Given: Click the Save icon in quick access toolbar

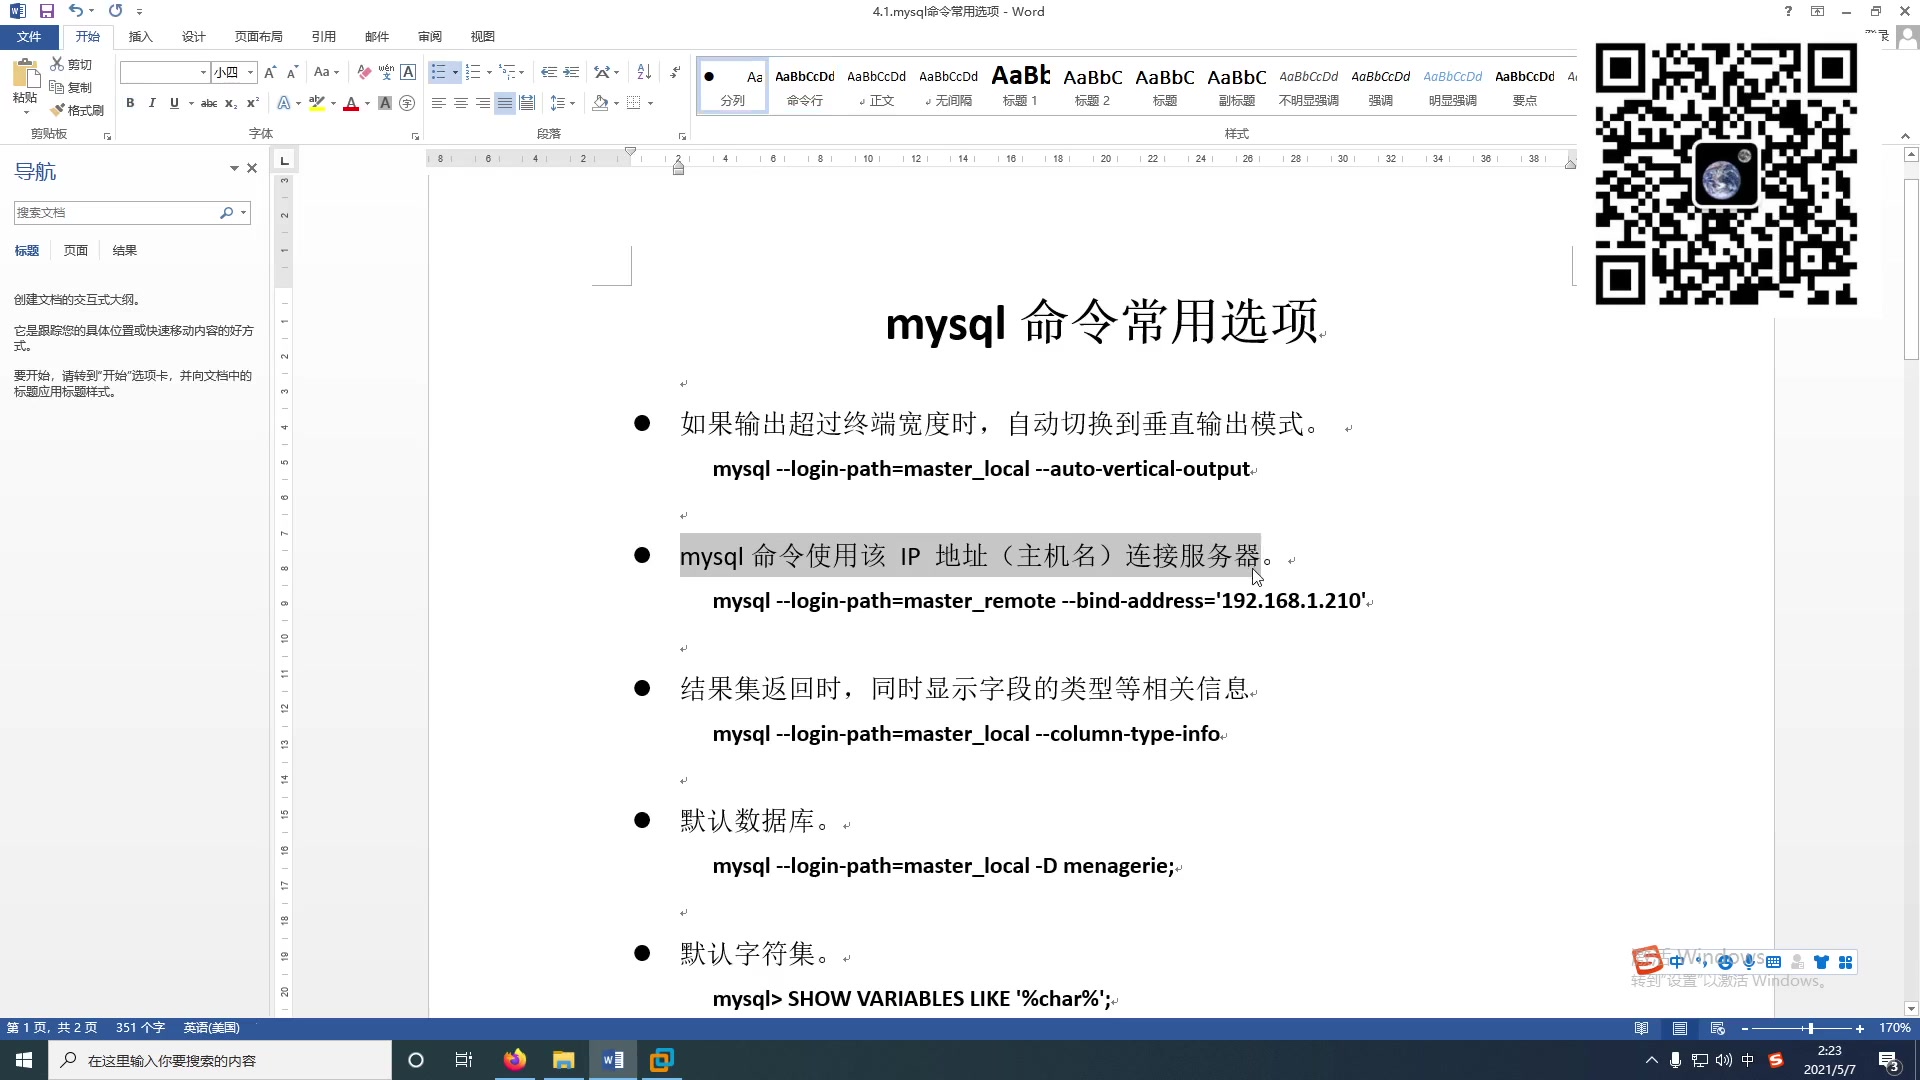Looking at the screenshot, I should (x=46, y=11).
